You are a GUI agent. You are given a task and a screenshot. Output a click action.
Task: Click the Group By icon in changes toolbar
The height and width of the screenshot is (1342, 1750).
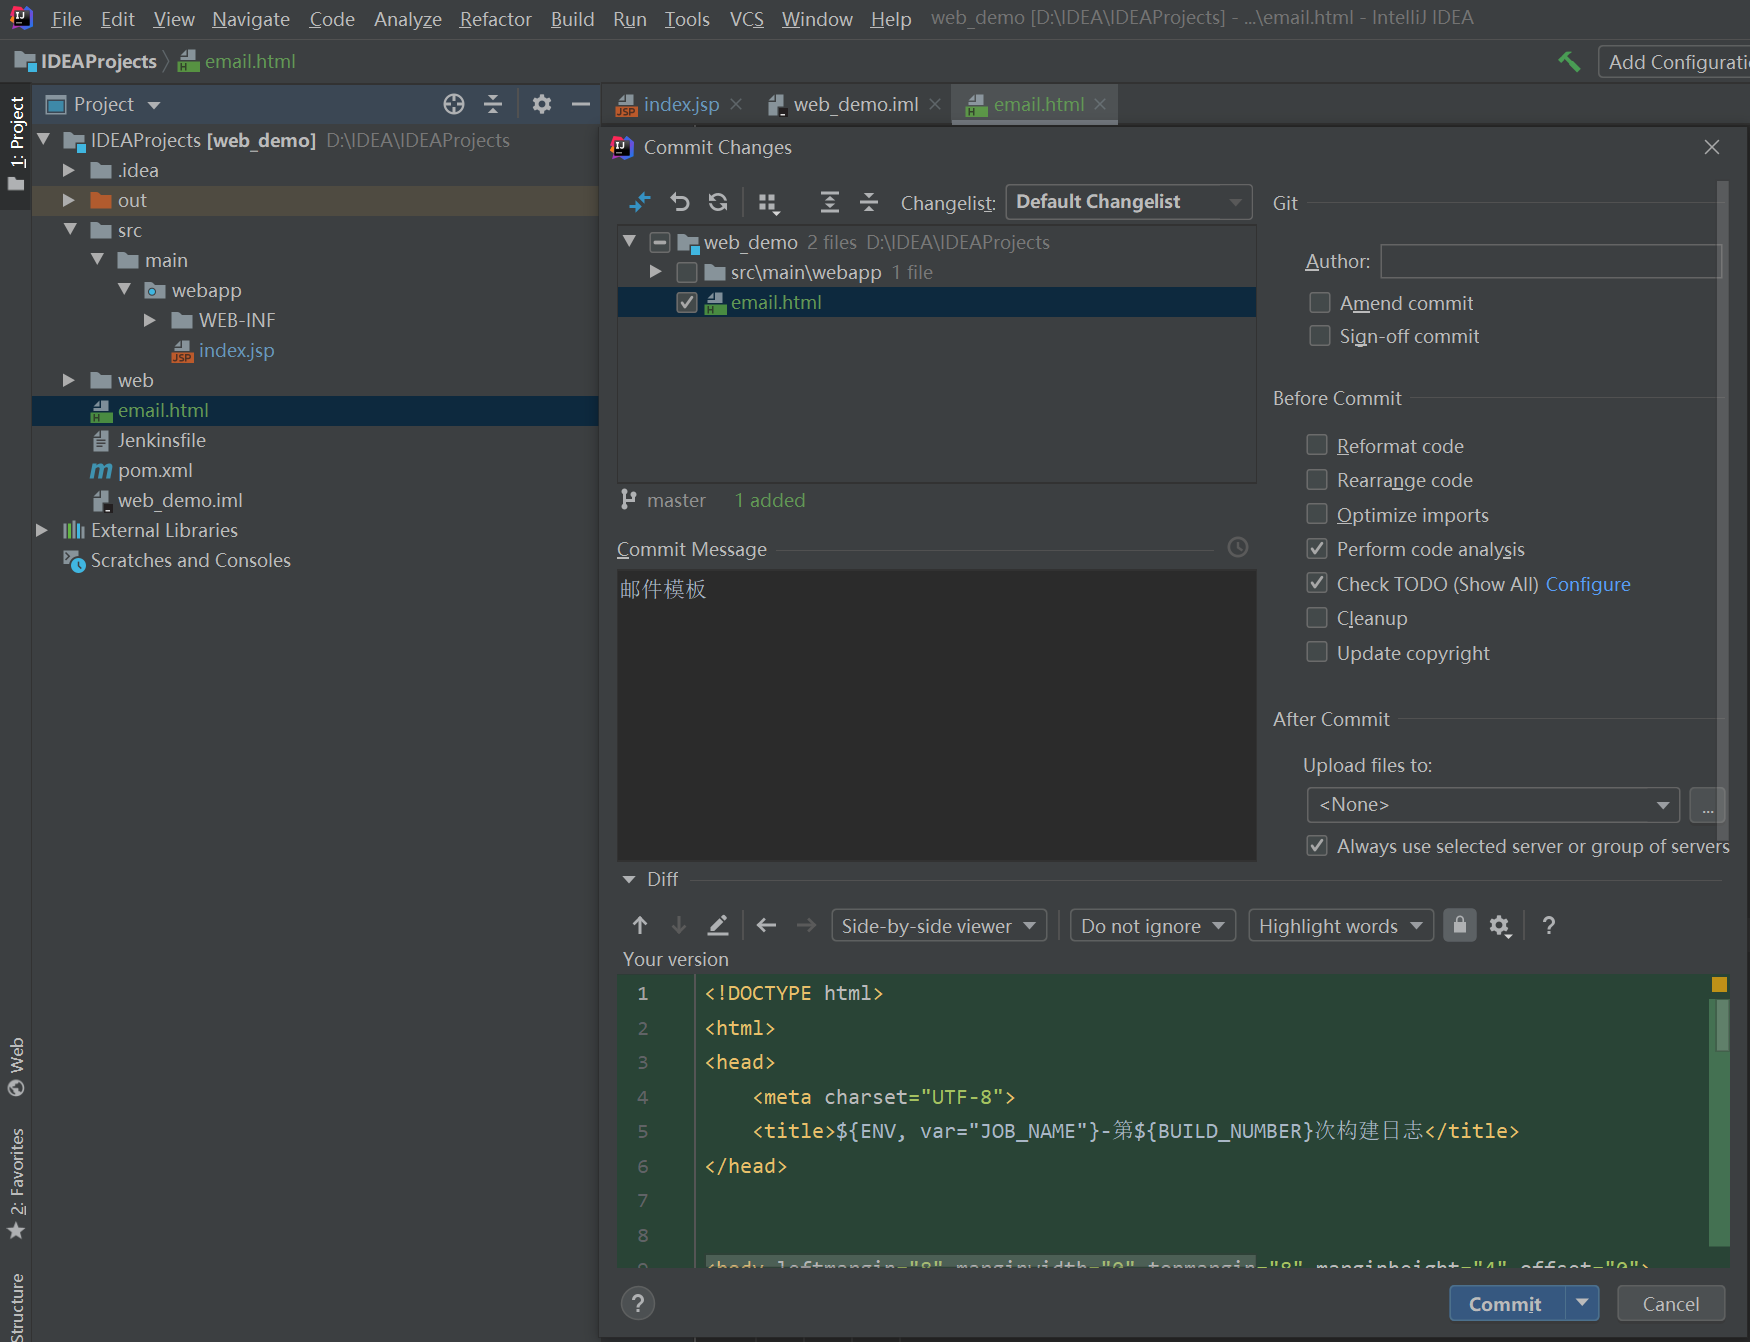pos(768,203)
